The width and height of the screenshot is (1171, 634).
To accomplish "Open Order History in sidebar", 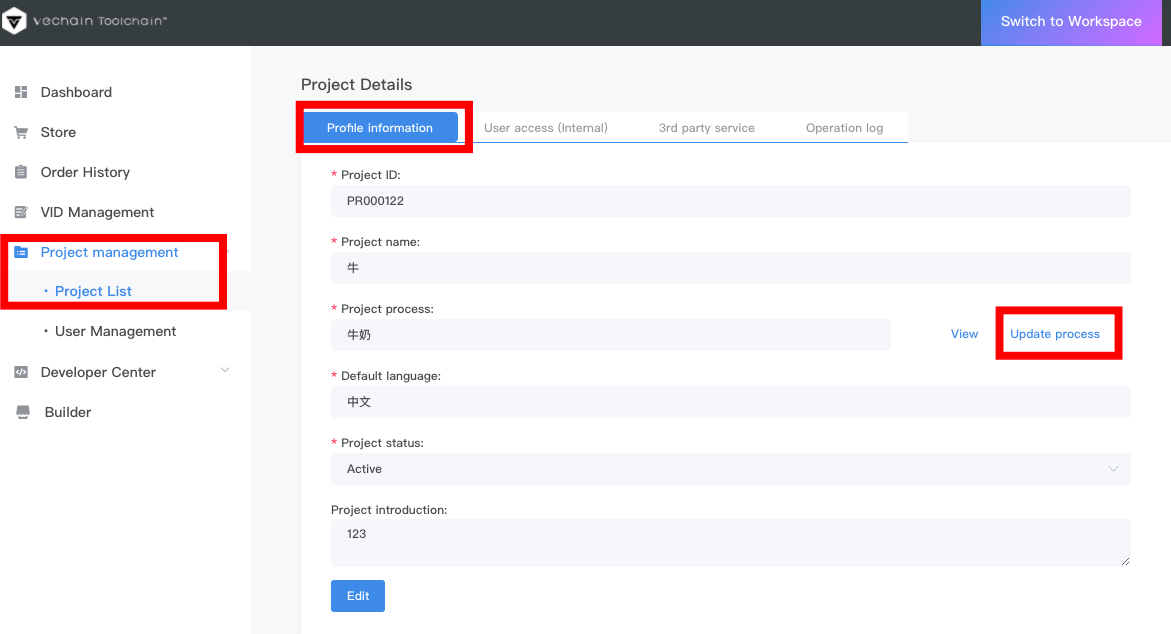I will (x=85, y=173).
